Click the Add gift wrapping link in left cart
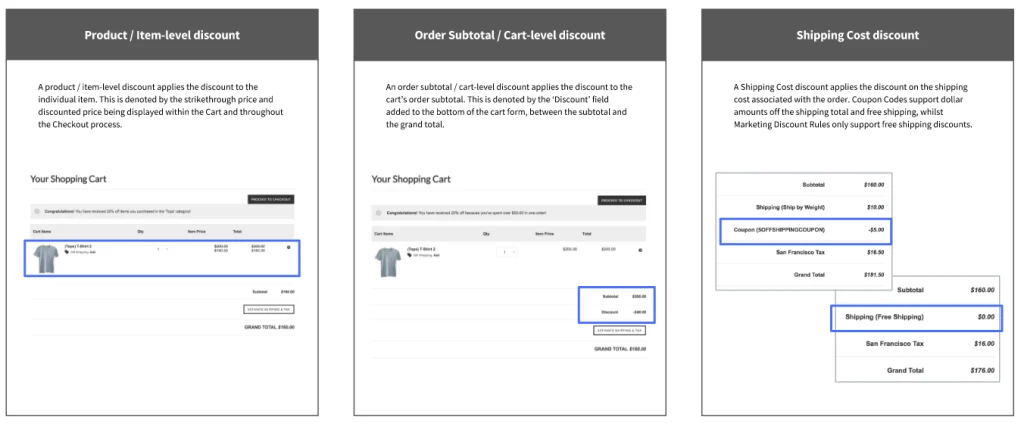 (91, 251)
